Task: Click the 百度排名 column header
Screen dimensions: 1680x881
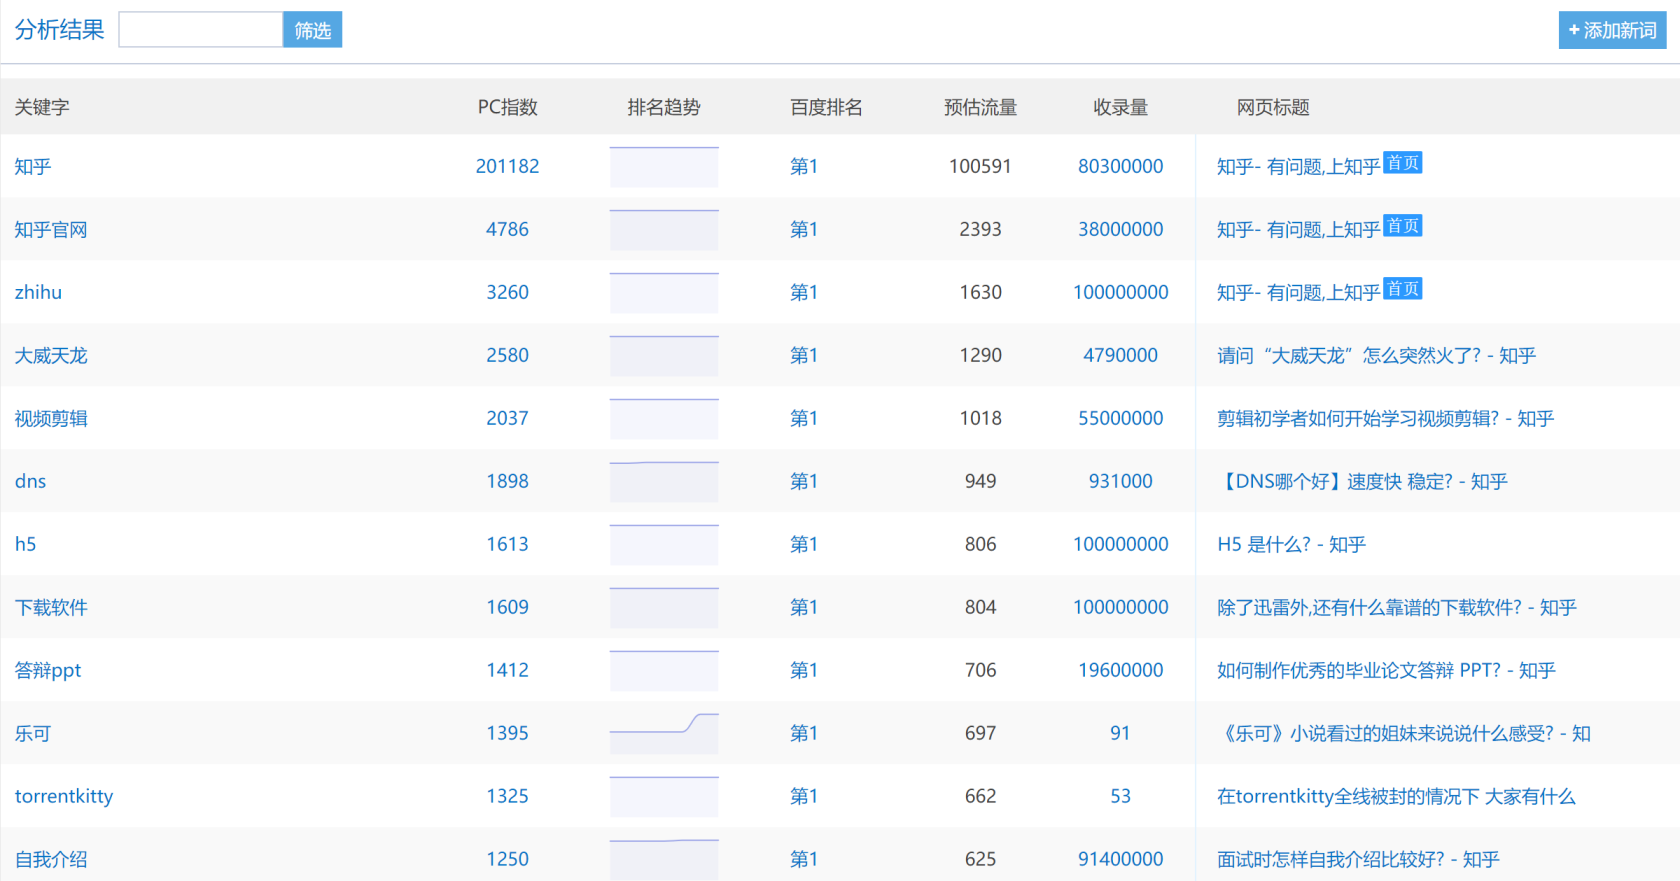Action: tap(826, 107)
